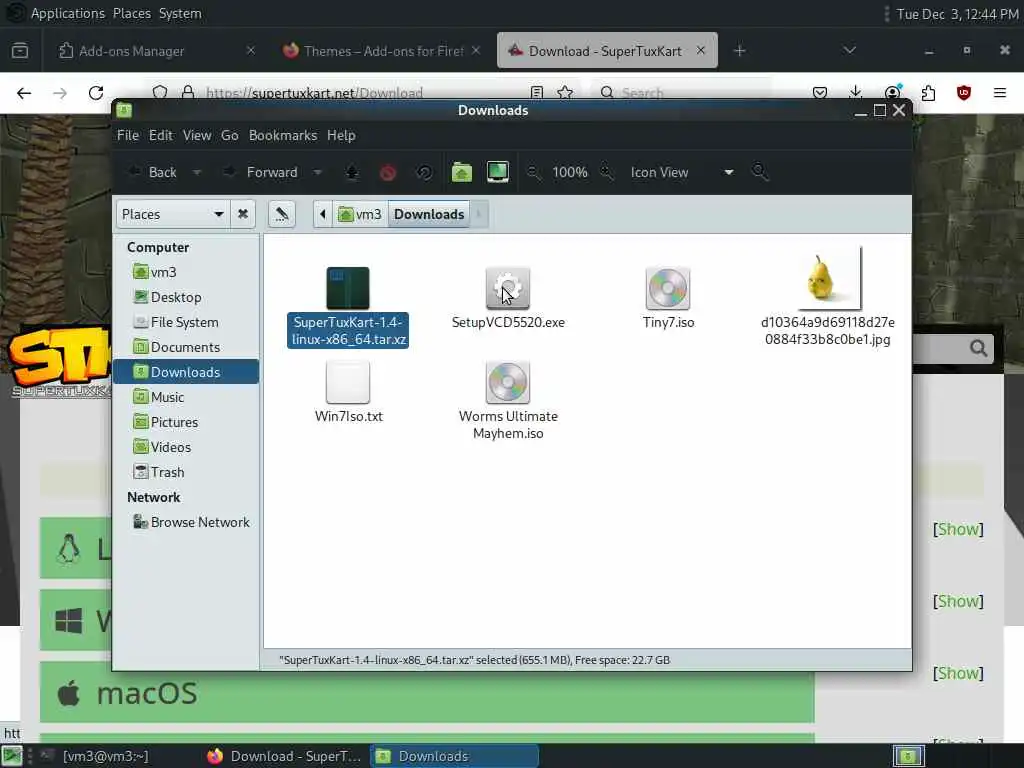Select Documents in the sidebar

(187, 347)
